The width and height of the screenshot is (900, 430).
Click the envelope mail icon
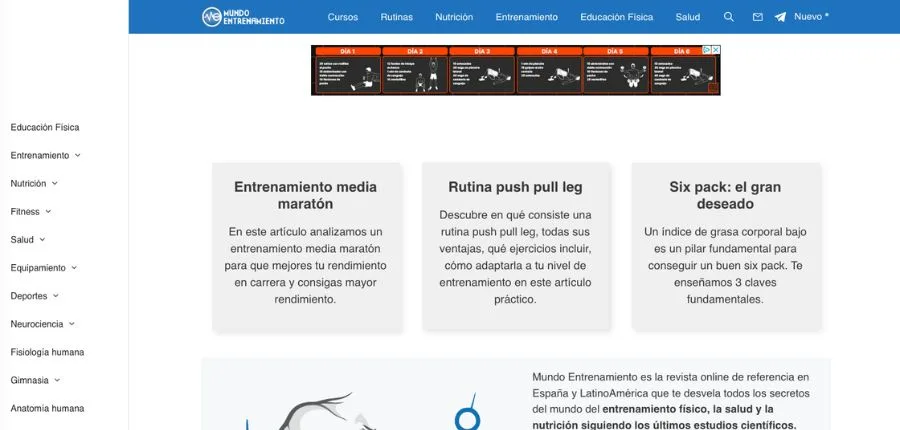(757, 17)
